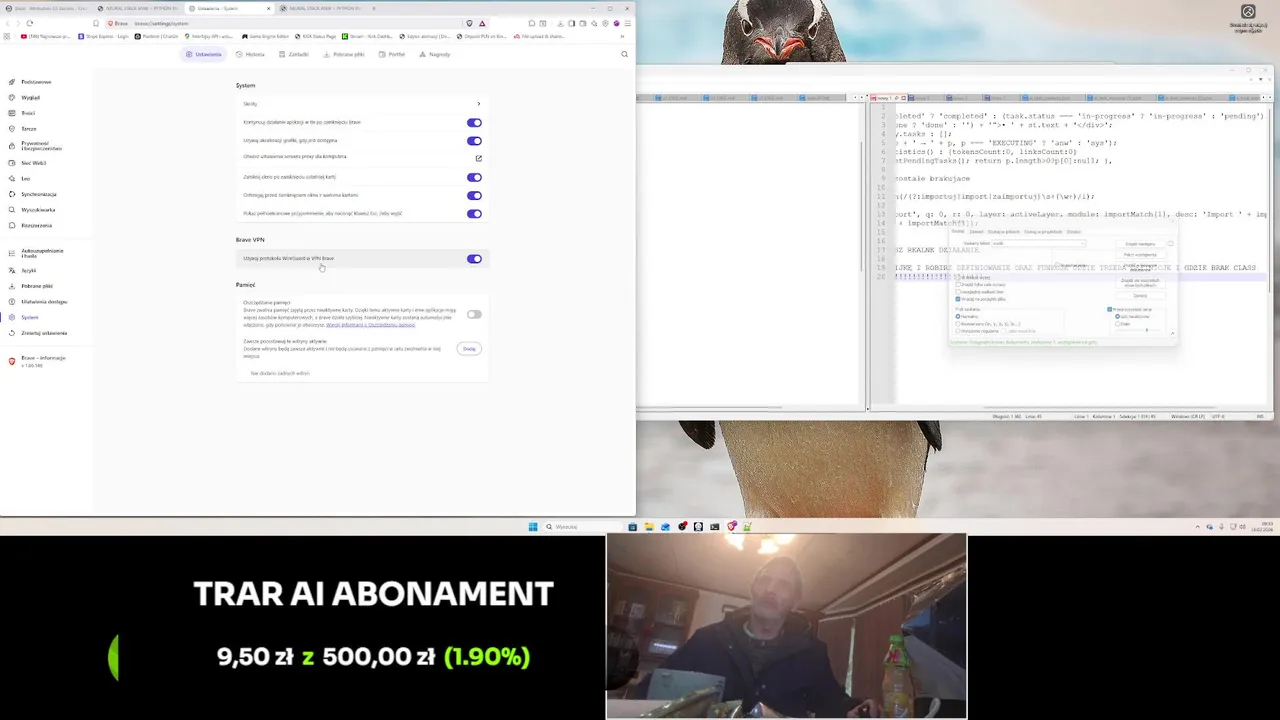Open proxy settings external link icon
Screen dimensions: 1280x720
pos(478,158)
